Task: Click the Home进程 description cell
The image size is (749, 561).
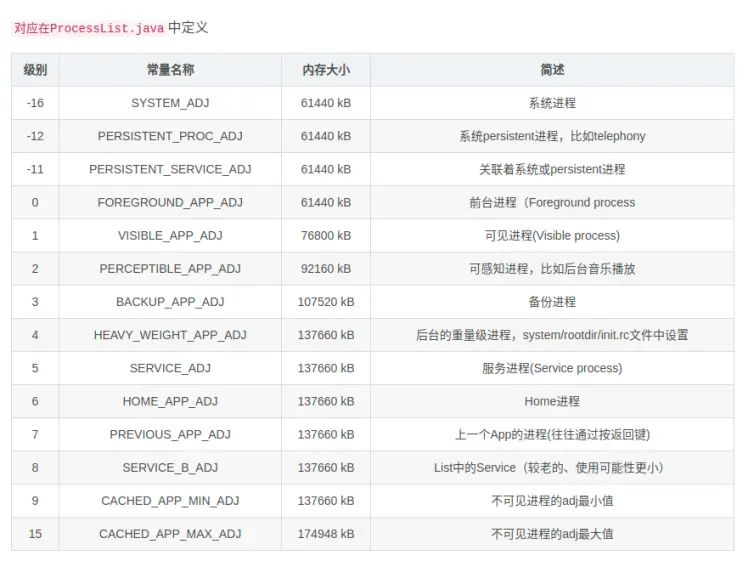Action: [552, 401]
